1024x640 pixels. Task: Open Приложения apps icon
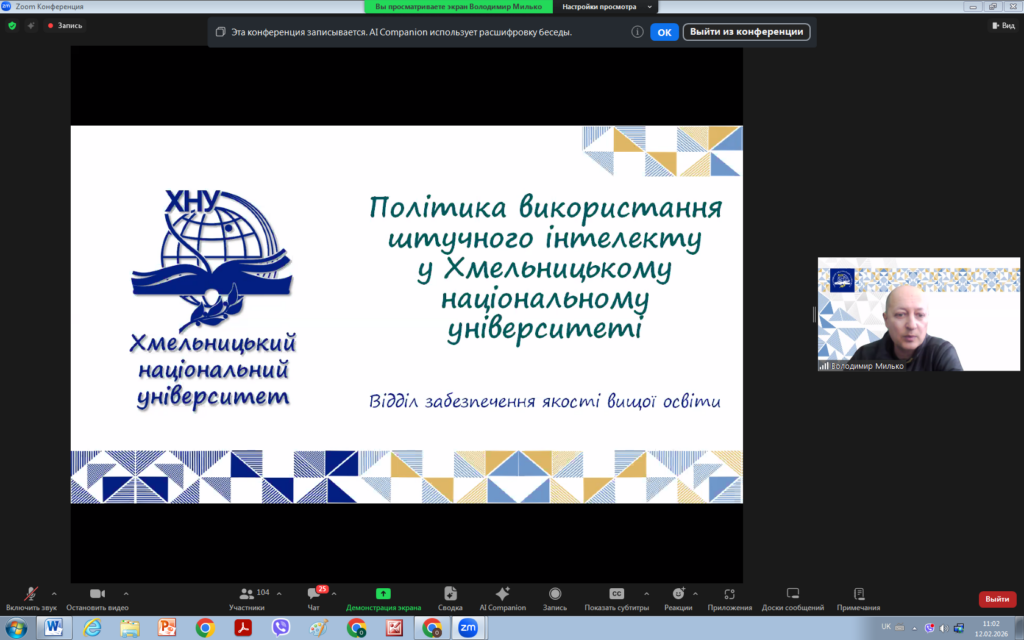(729, 594)
